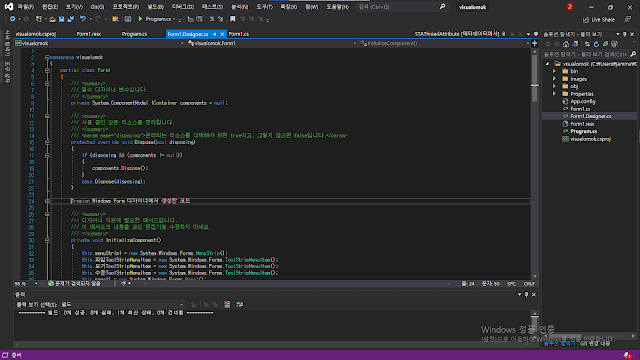Screen dimensions: 640x360
Task: Click the comment selected lines icon
Action: [211, 19]
